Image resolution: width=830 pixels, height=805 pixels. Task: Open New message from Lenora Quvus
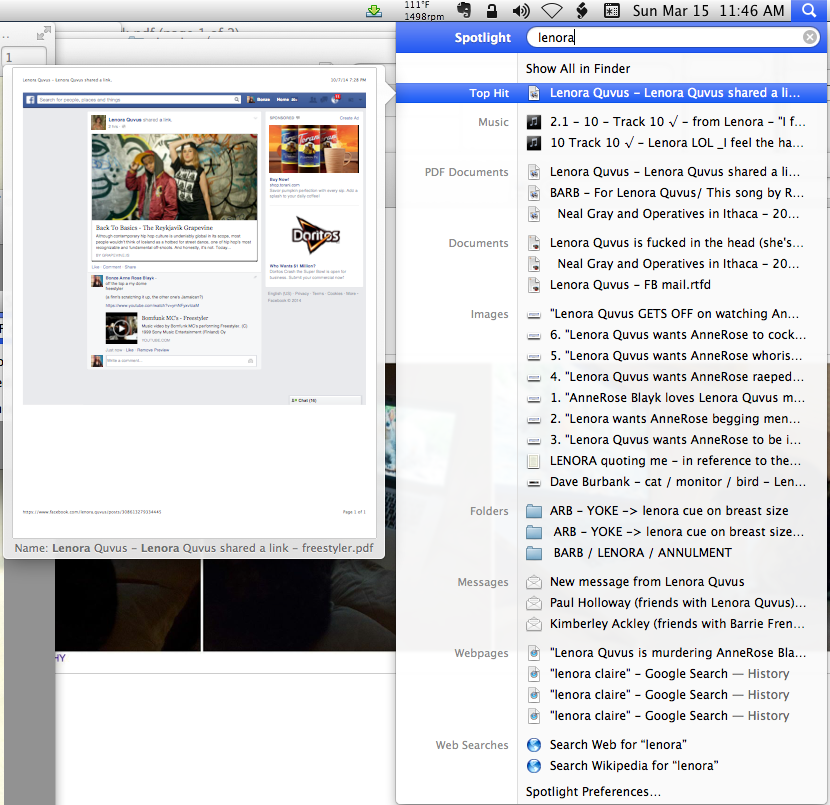click(646, 582)
